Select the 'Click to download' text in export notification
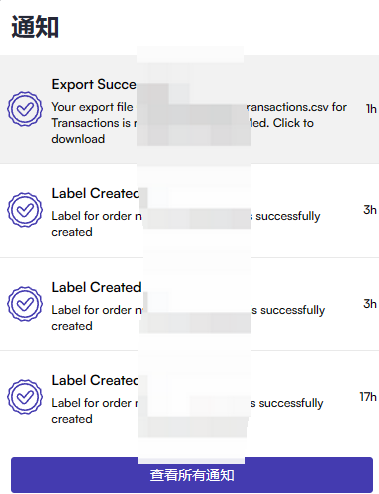The image size is (379, 494). 293,123
